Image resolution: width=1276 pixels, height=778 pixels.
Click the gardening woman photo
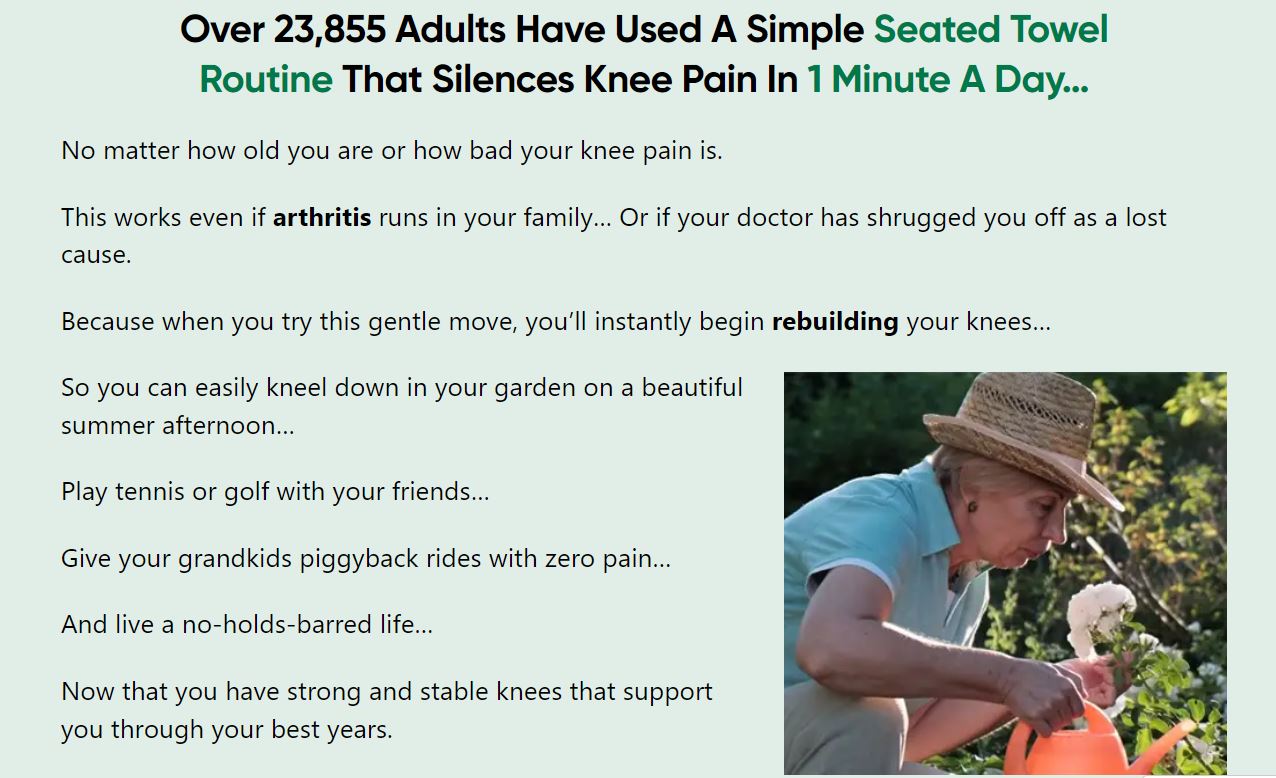click(x=1004, y=573)
